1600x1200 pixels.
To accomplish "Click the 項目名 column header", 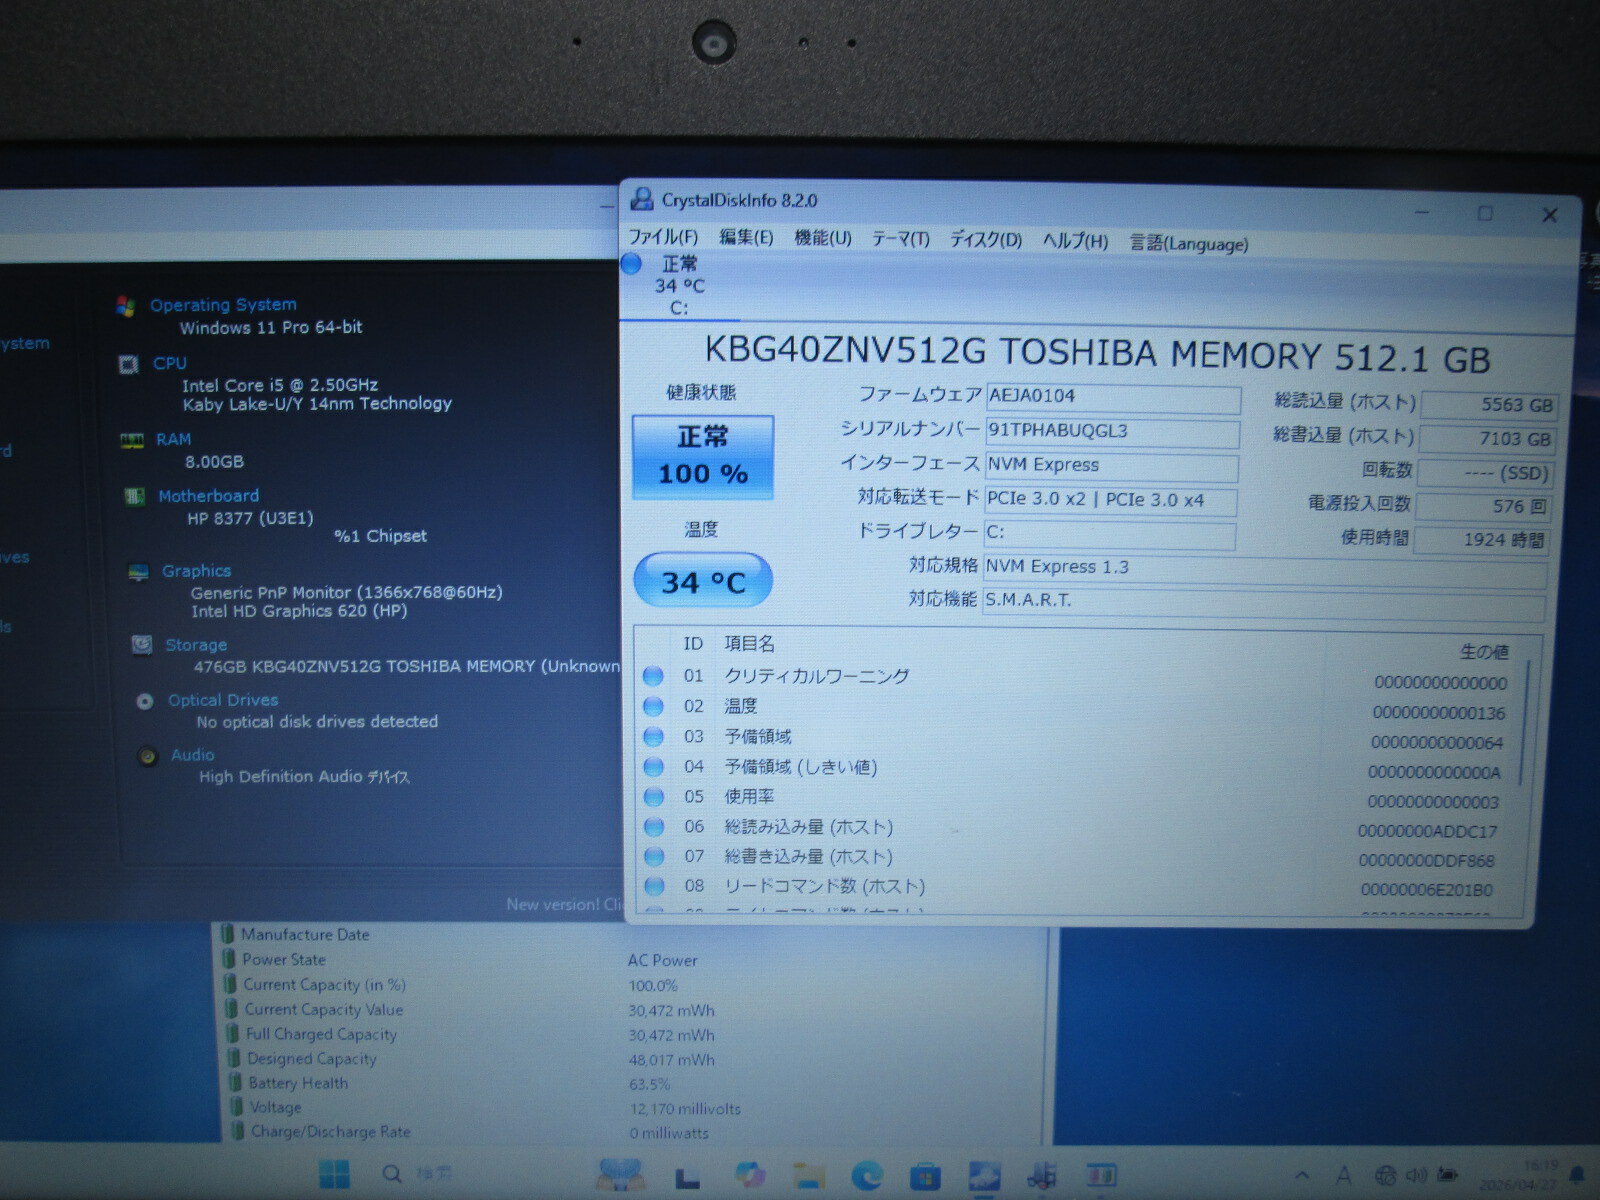I will pyautogui.click(x=750, y=644).
